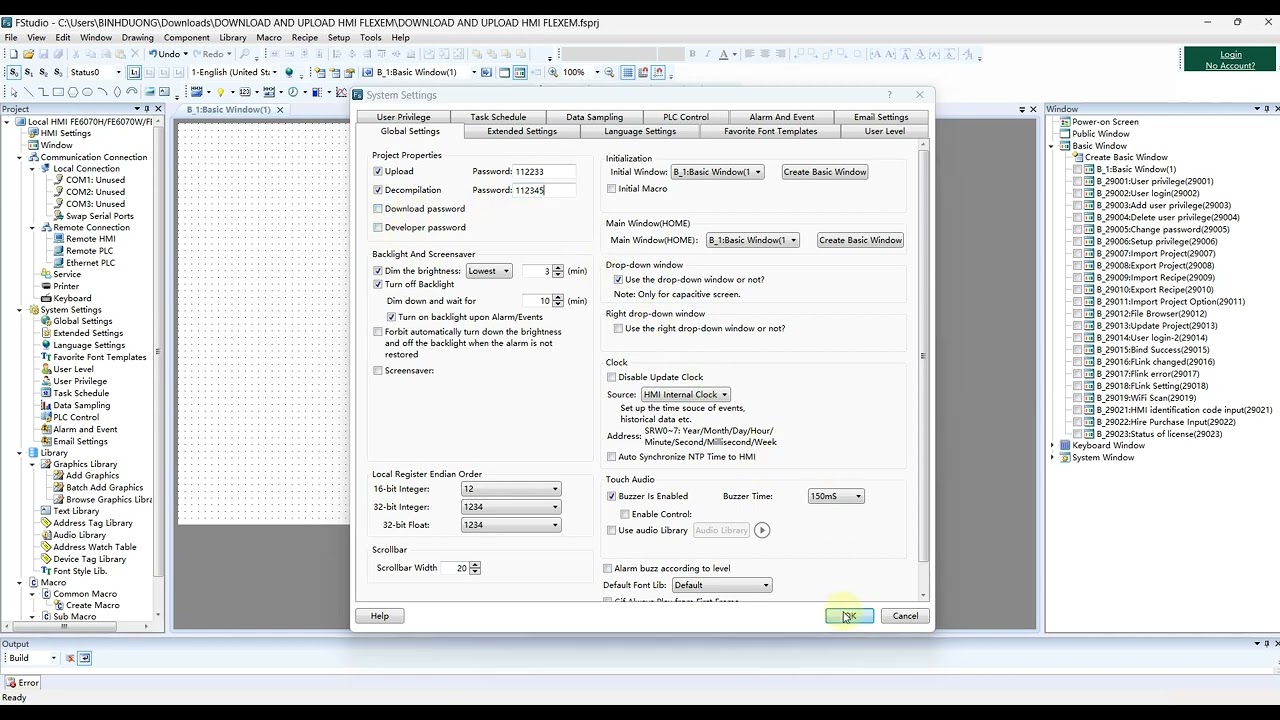Click the numeric 123 component icon

[245, 92]
